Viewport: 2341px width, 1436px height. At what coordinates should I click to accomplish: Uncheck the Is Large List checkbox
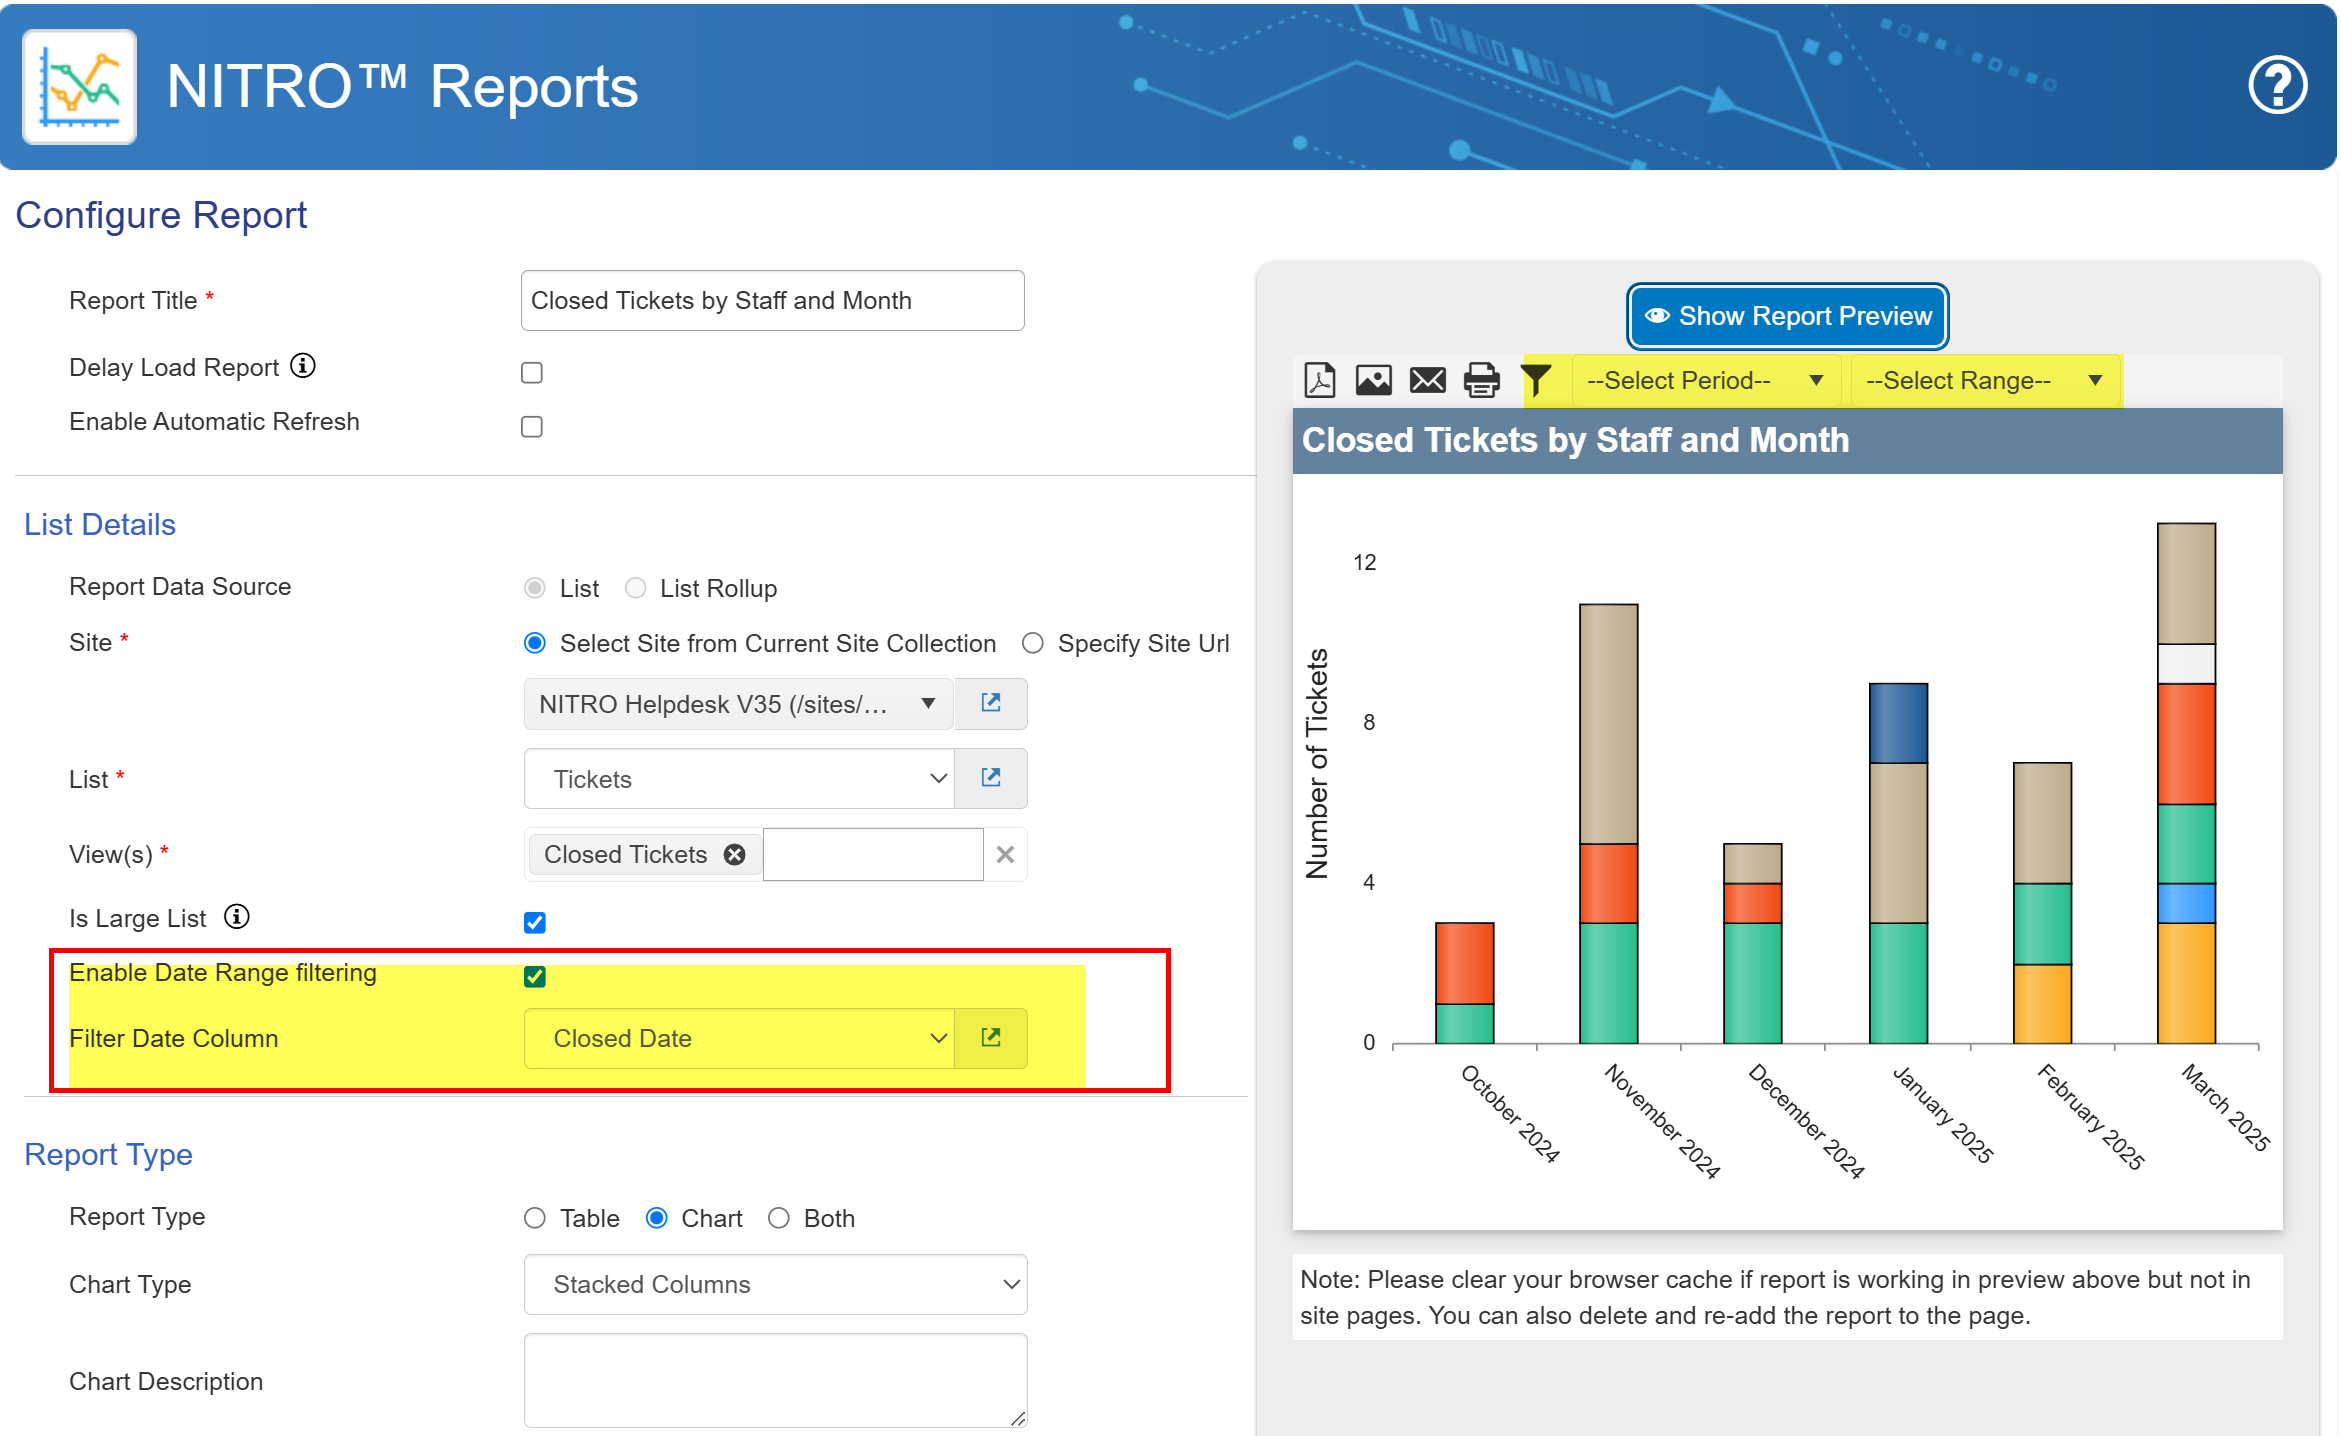click(x=535, y=922)
